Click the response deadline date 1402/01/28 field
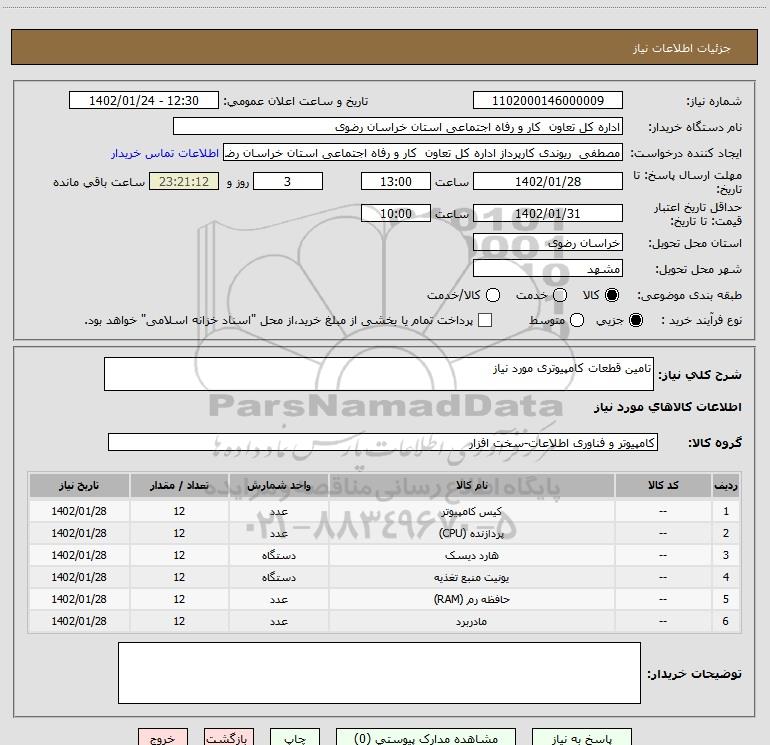This screenshot has height=745, width=770. pos(548,181)
